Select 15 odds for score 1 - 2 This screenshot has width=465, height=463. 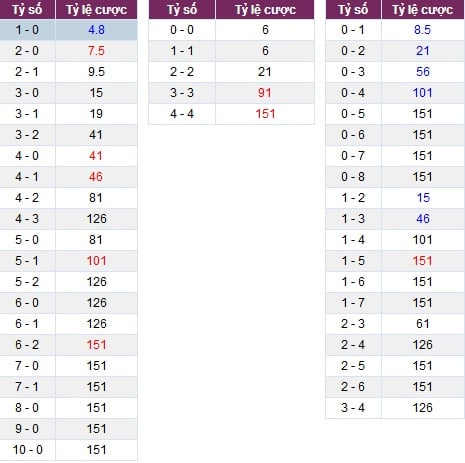(x=423, y=198)
